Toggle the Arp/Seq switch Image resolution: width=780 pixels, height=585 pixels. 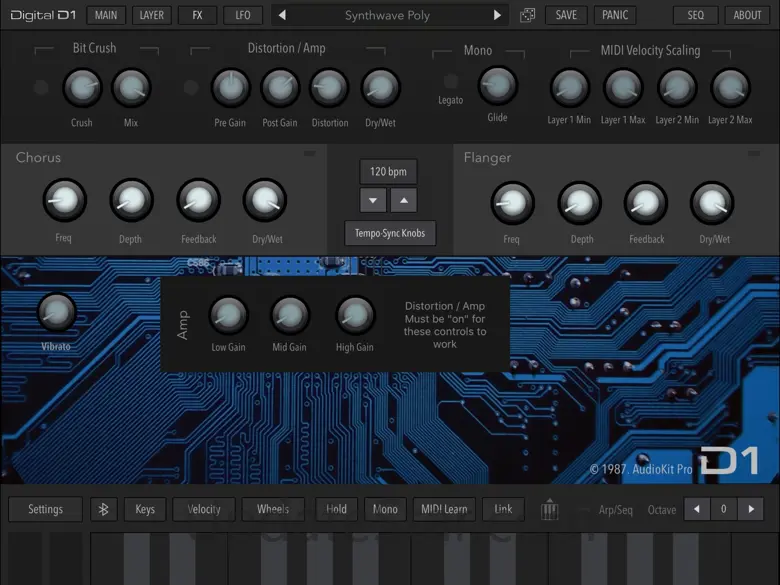pos(585,509)
